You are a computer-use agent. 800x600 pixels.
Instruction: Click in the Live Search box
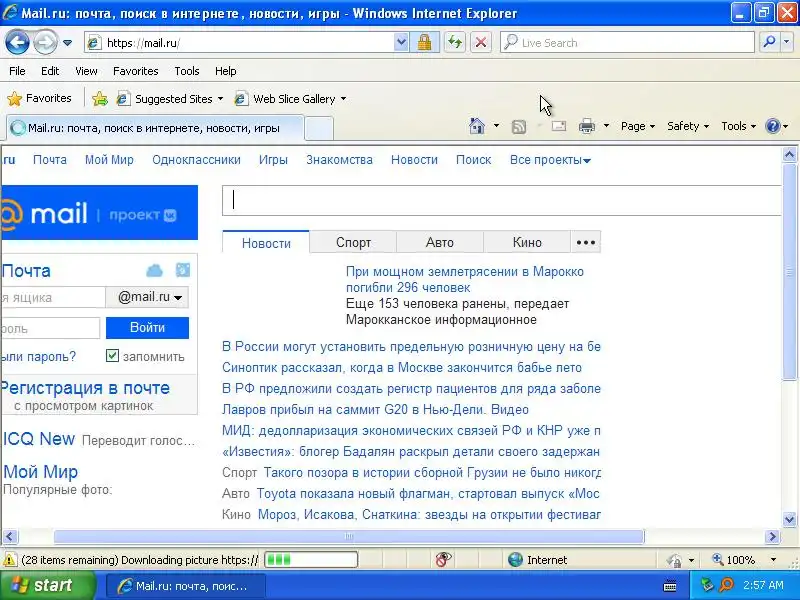[x=628, y=42]
